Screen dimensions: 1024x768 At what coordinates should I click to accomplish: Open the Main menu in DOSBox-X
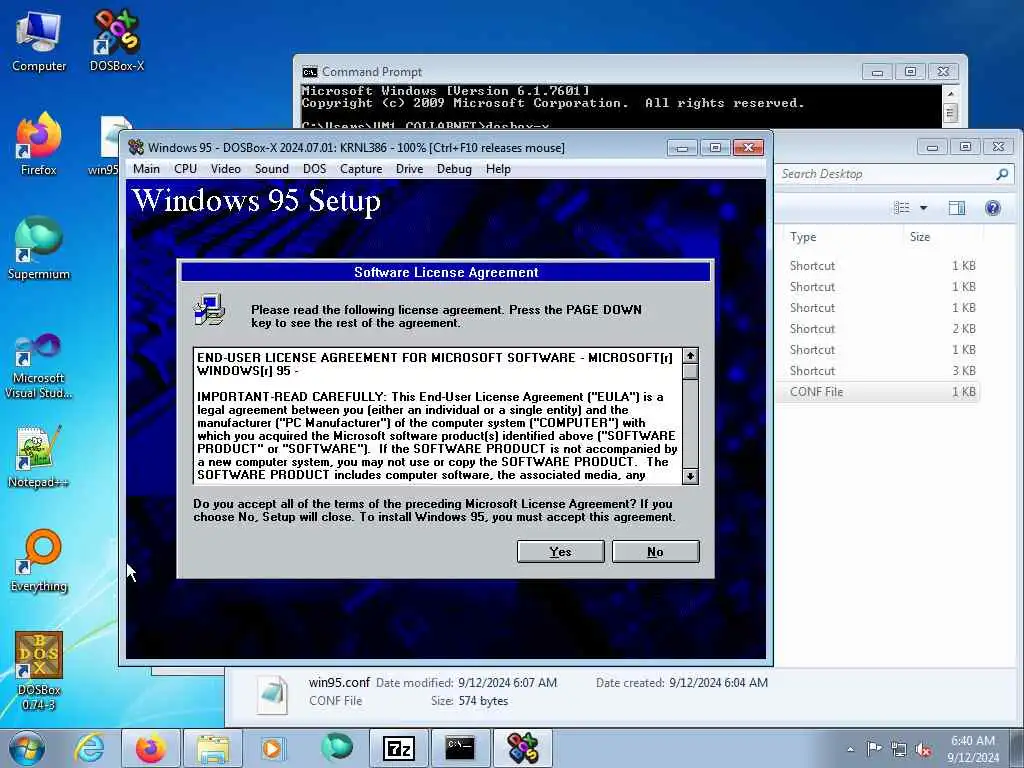(146, 168)
